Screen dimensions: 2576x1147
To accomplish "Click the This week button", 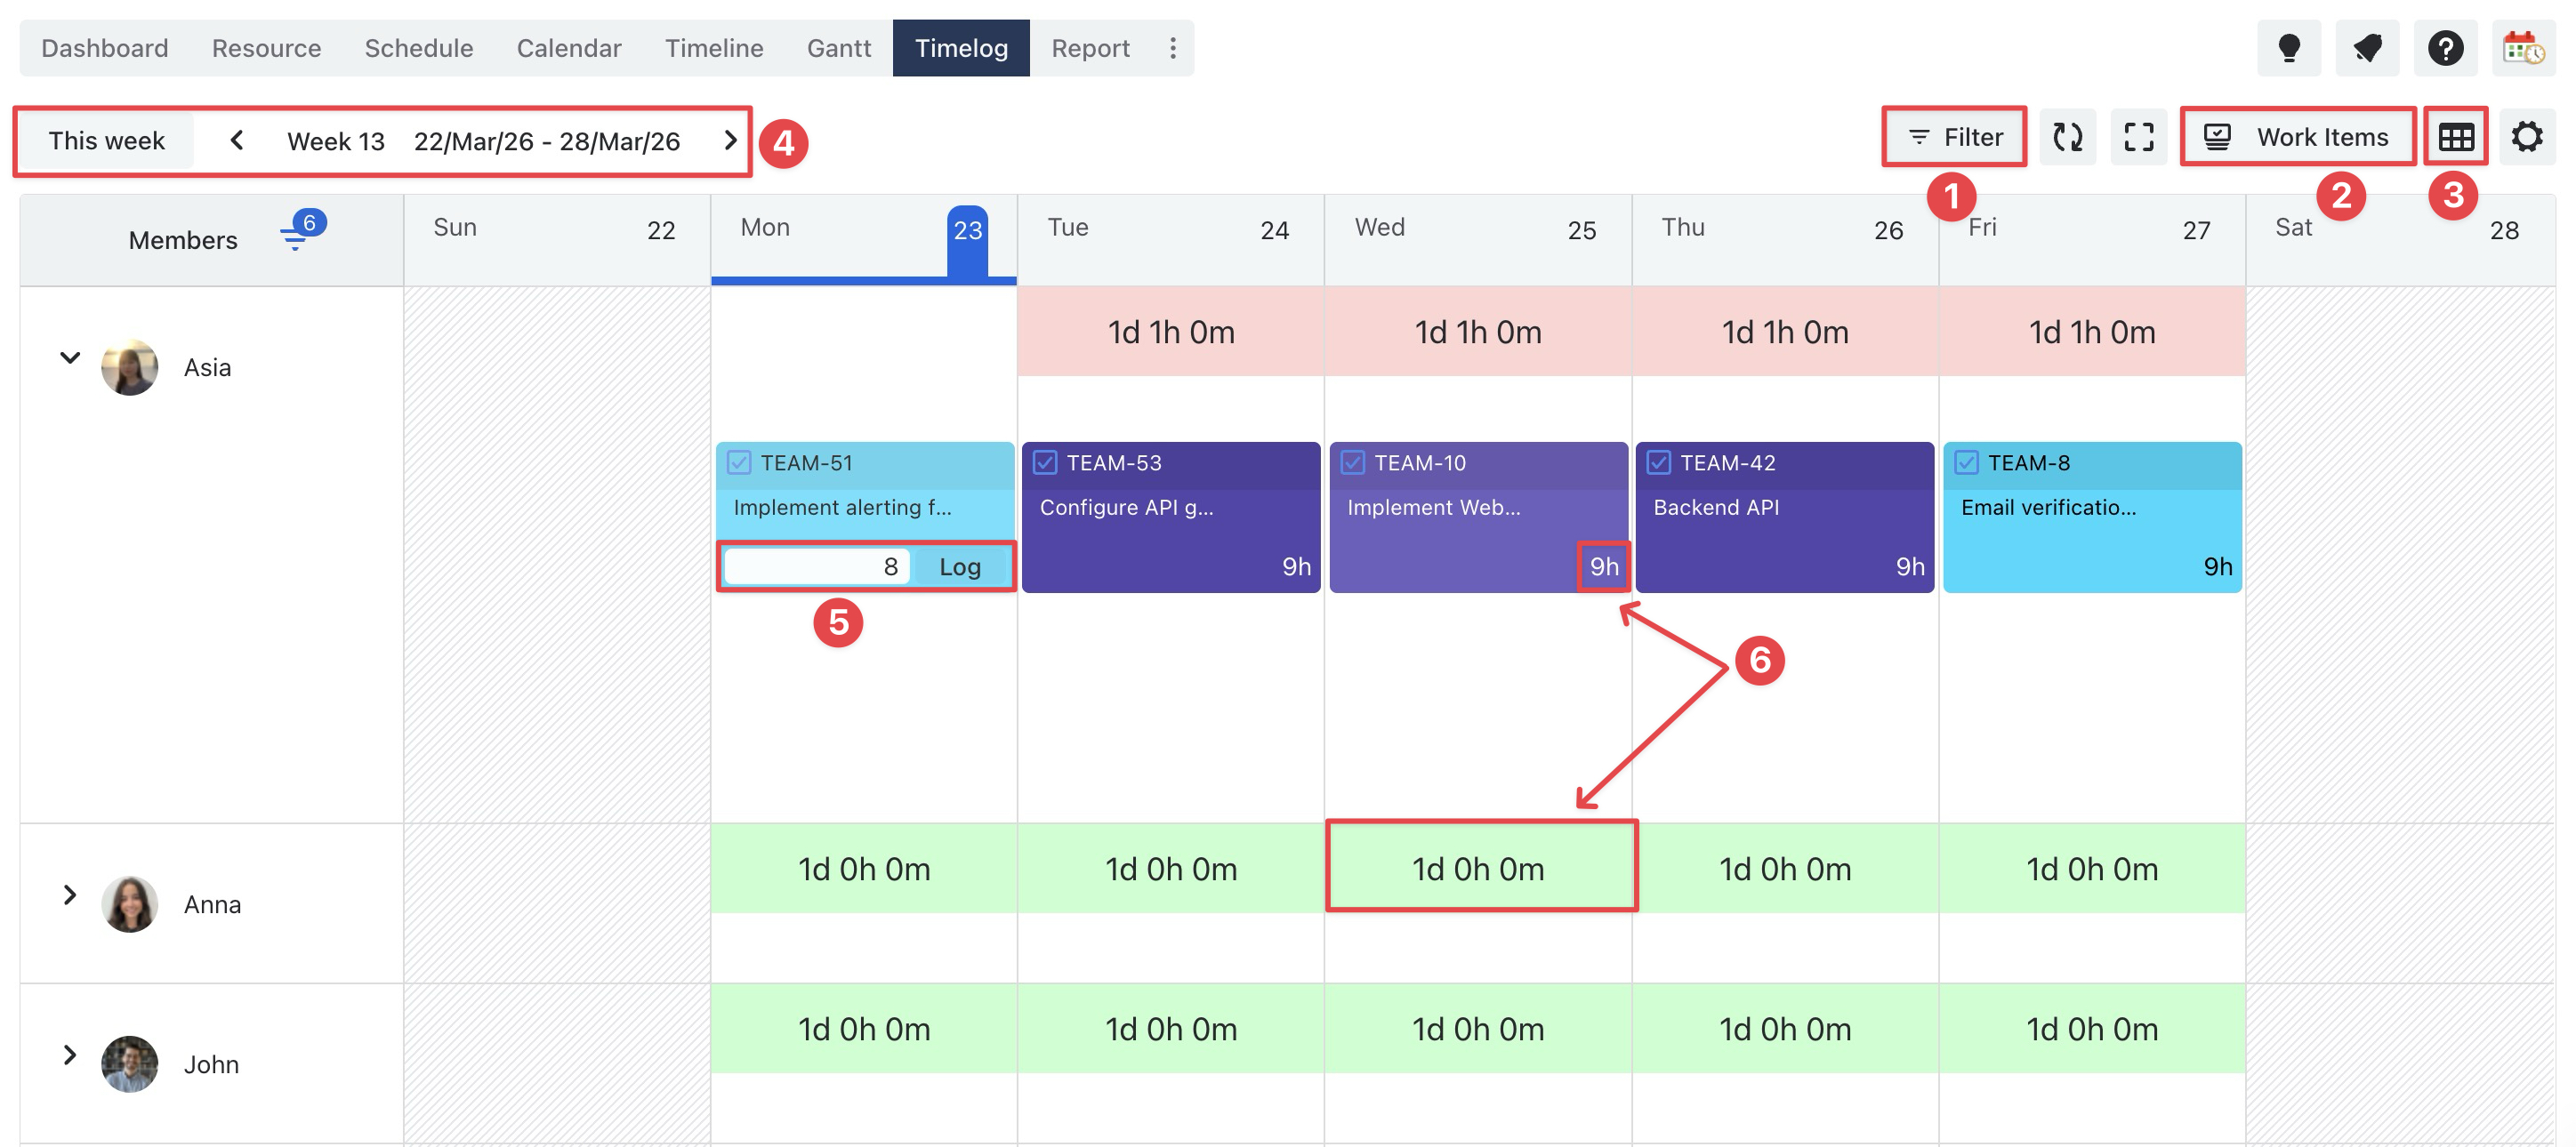I will [106, 140].
